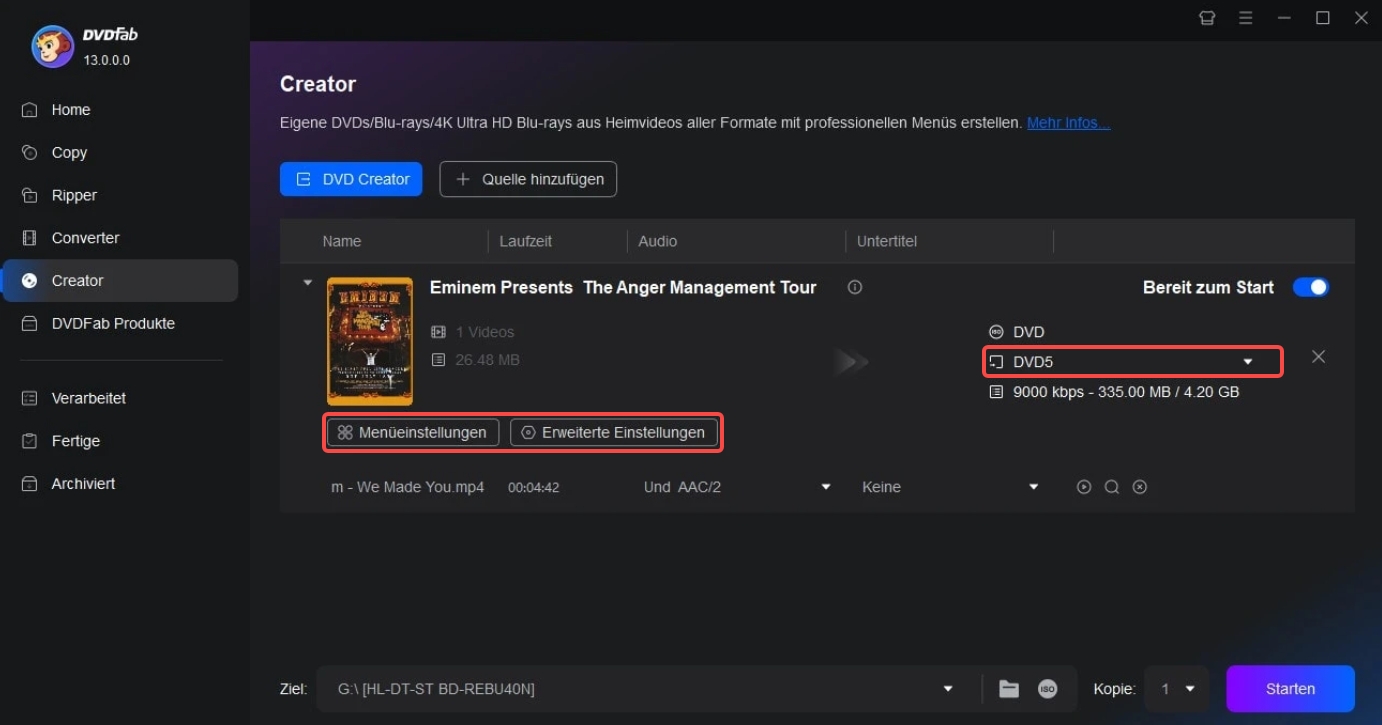Open the hamburger menu in title bar
The width and height of the screenshot is (1382, 725).
(x=1245, y=18)
